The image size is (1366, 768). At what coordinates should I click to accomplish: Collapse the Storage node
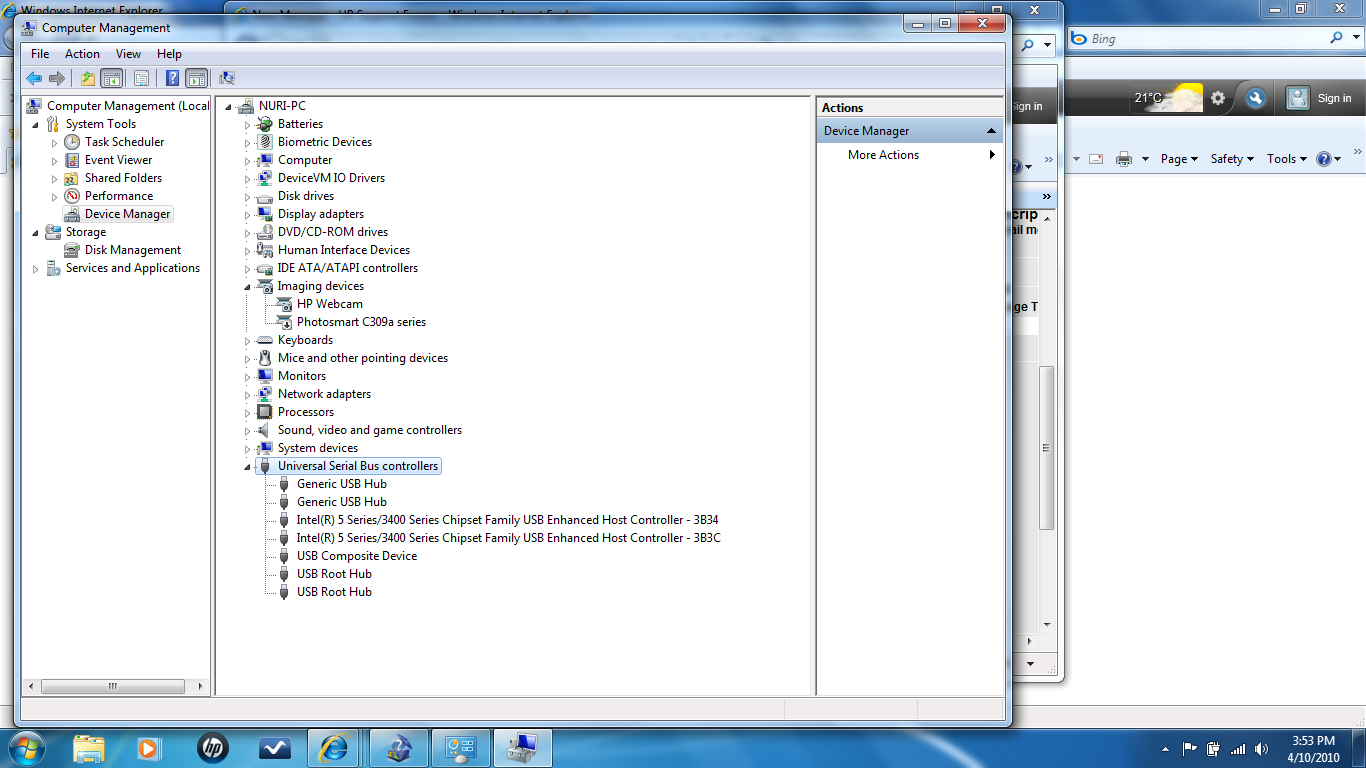pyautogui.click(x=36, y=232)
